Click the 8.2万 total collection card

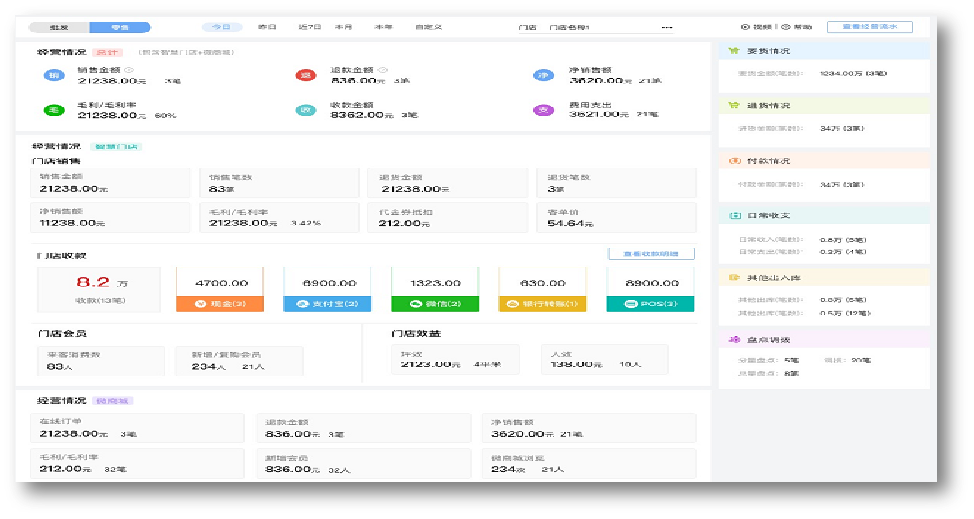pyautogui.click(x=99, y=289)
